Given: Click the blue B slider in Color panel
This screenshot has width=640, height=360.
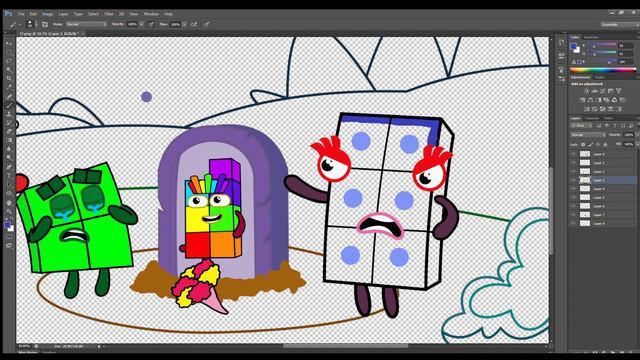Looking at the screenshot, I should 602,62.
